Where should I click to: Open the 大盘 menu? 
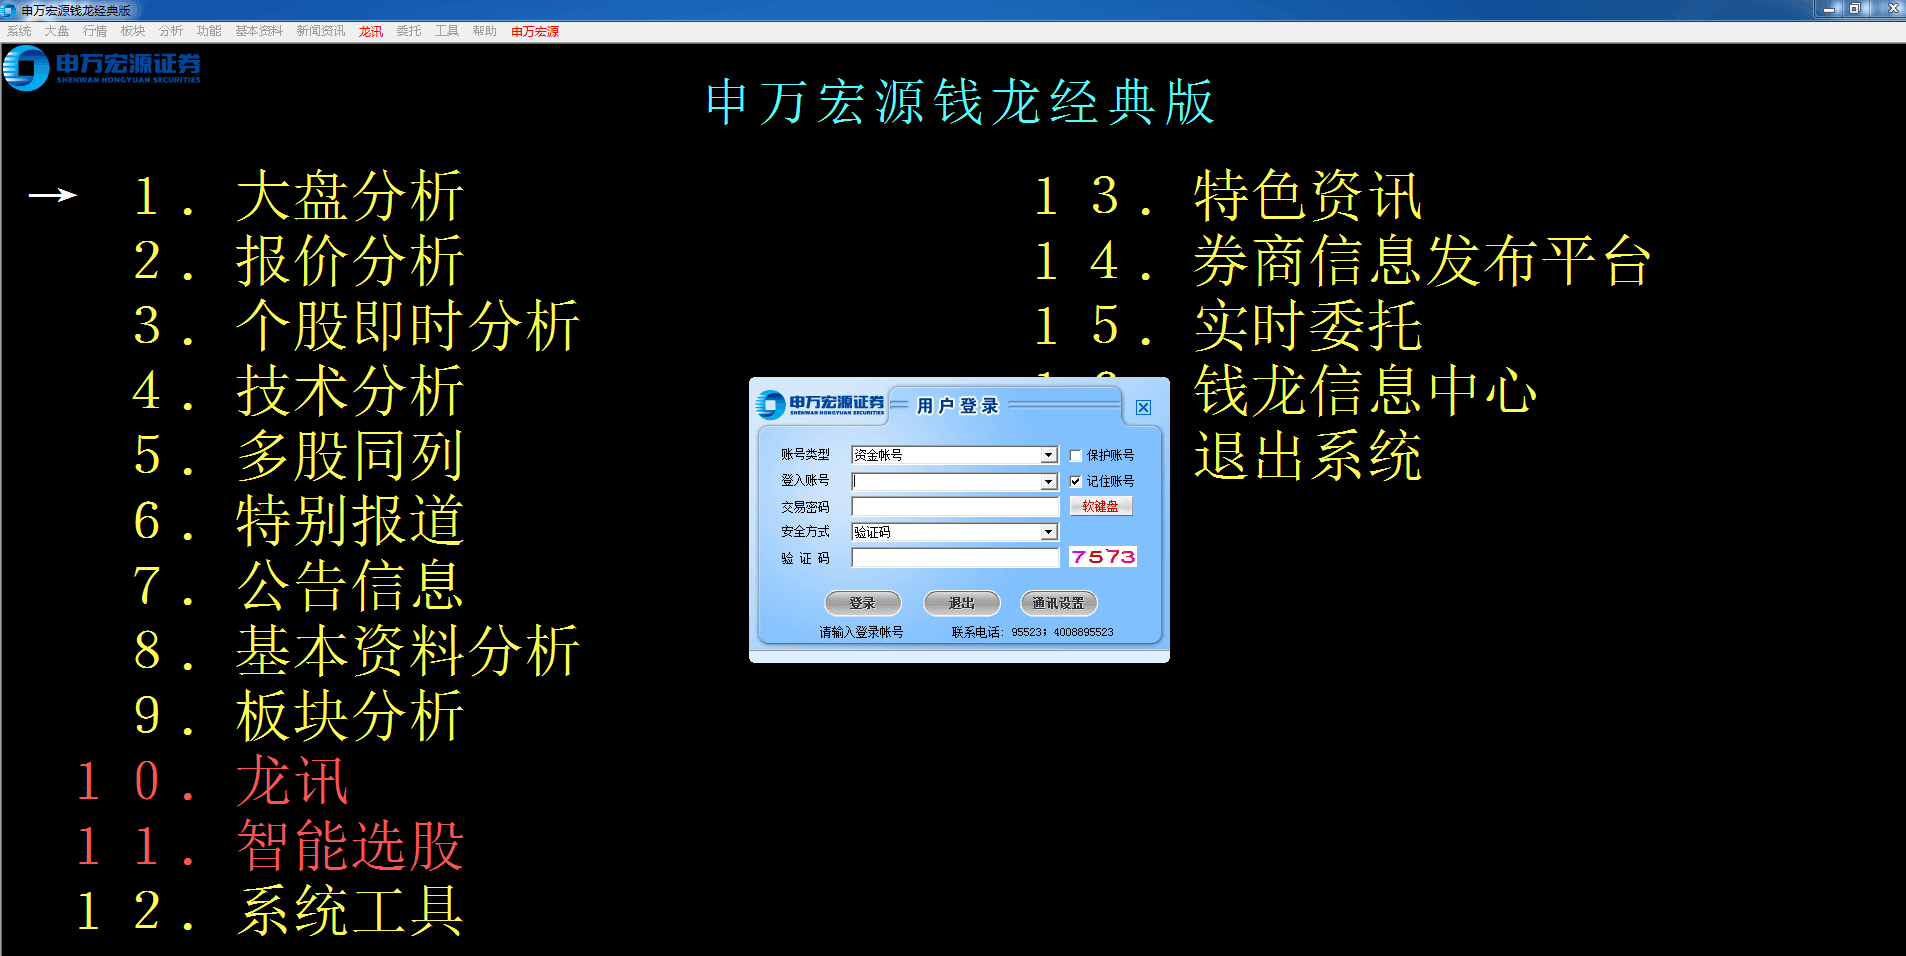pyautogui.click(x=57, y=31)
